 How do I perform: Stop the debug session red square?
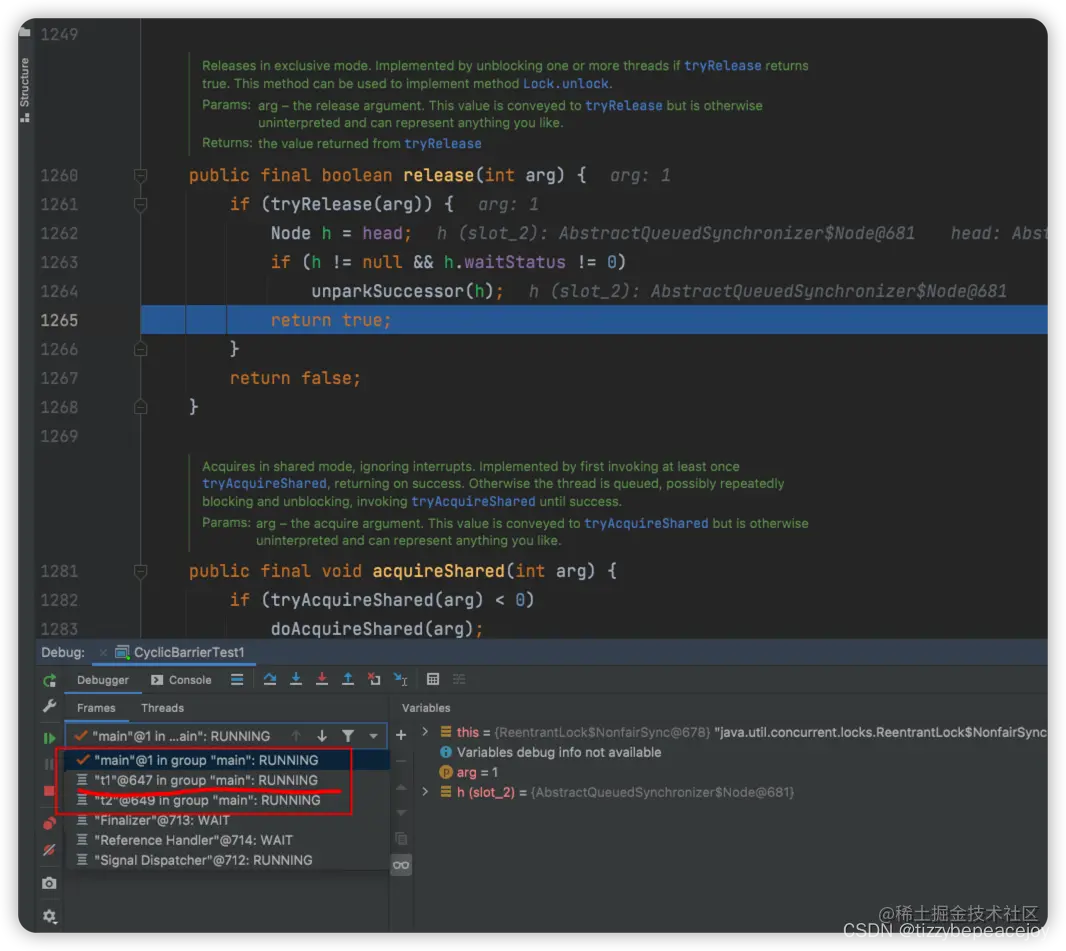point(49,791)
